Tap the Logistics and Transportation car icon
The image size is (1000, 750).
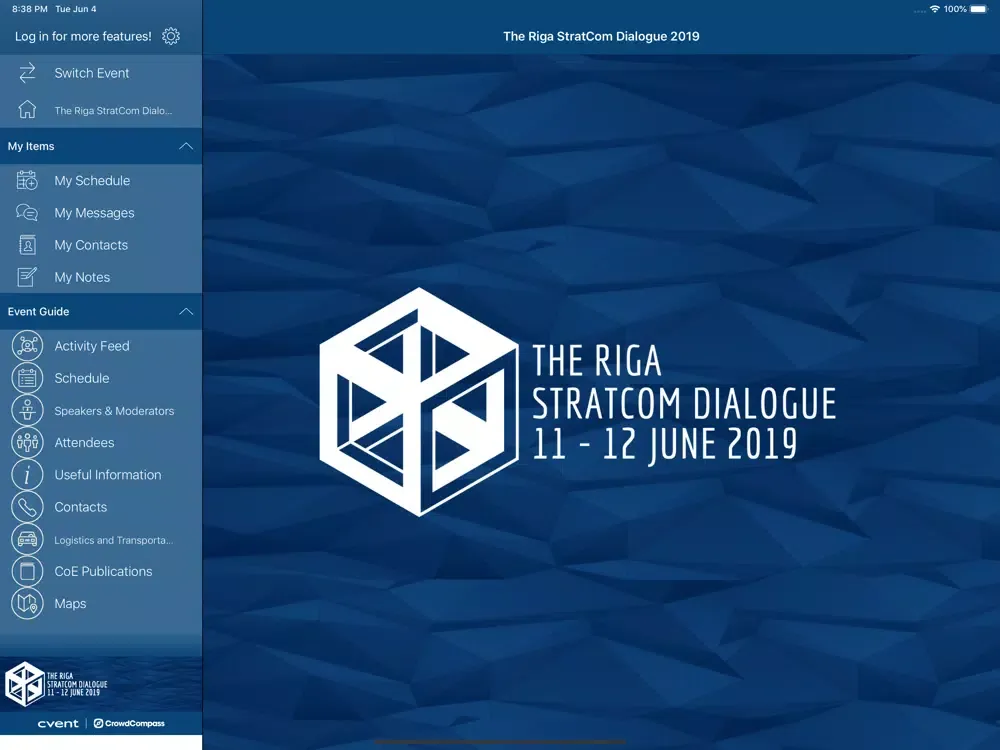27,540
